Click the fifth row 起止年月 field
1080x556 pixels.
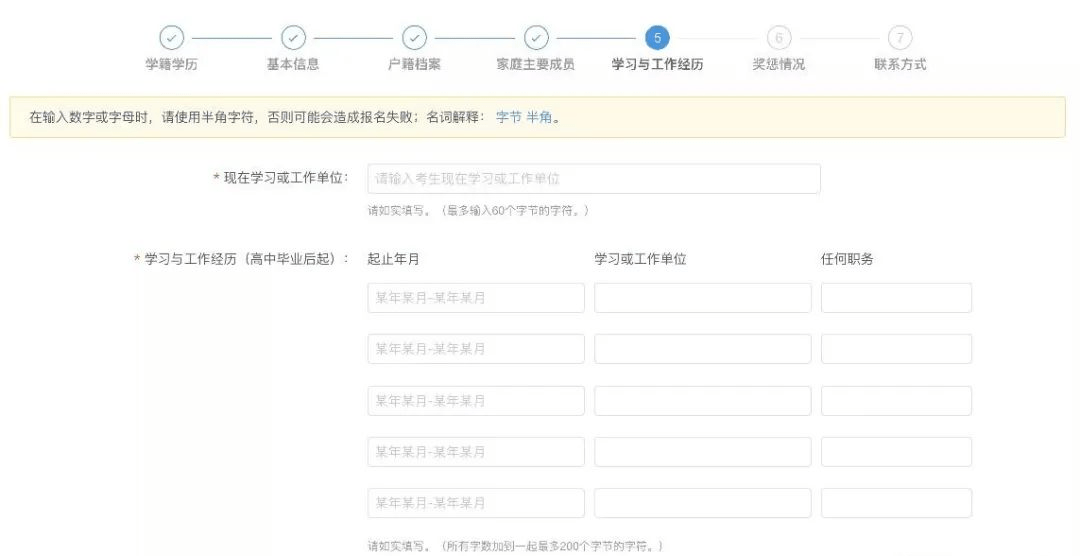(x=476, y=503)
